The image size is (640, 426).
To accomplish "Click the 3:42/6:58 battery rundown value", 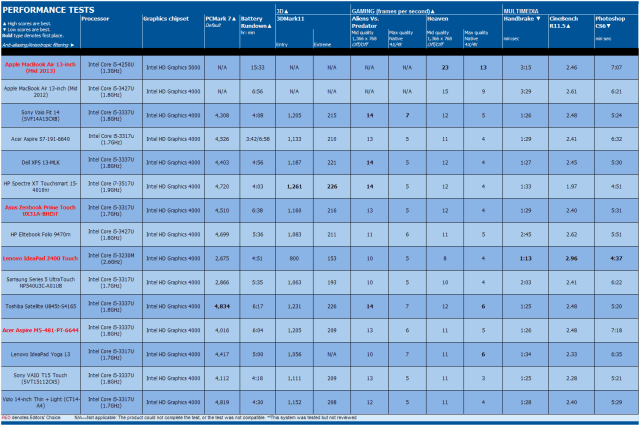I will pos(258,139).
